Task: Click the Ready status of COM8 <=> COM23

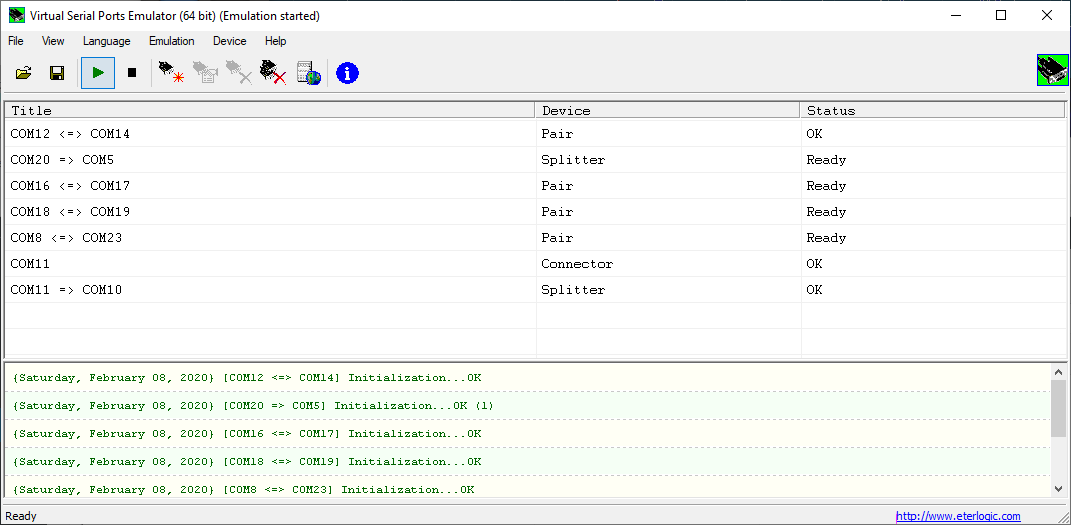Action: (x=933, y=238)
